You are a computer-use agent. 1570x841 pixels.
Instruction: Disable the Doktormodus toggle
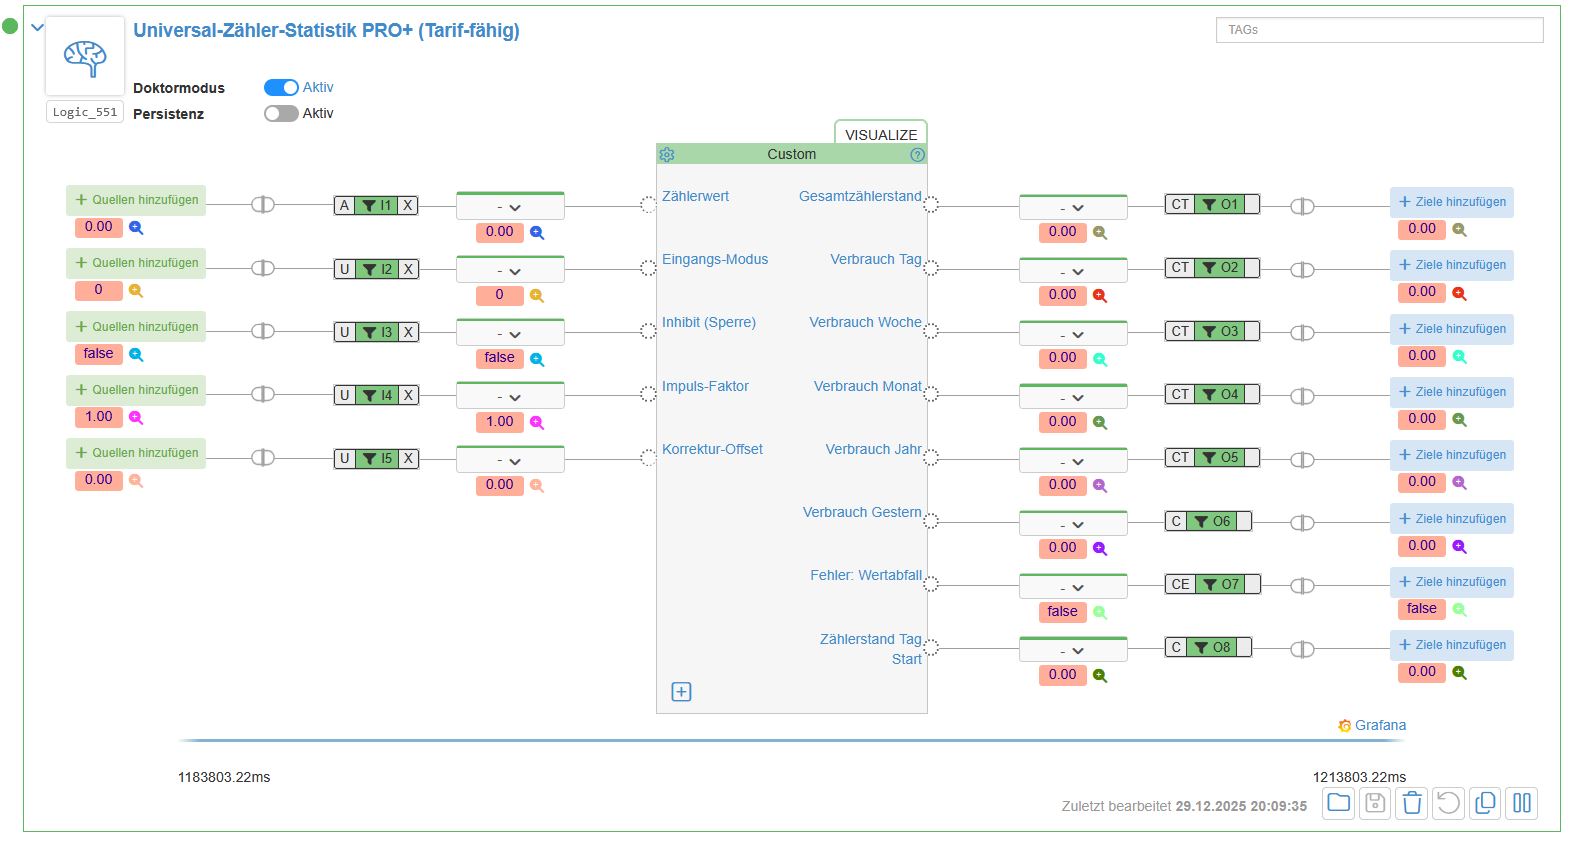click(281, 88)
